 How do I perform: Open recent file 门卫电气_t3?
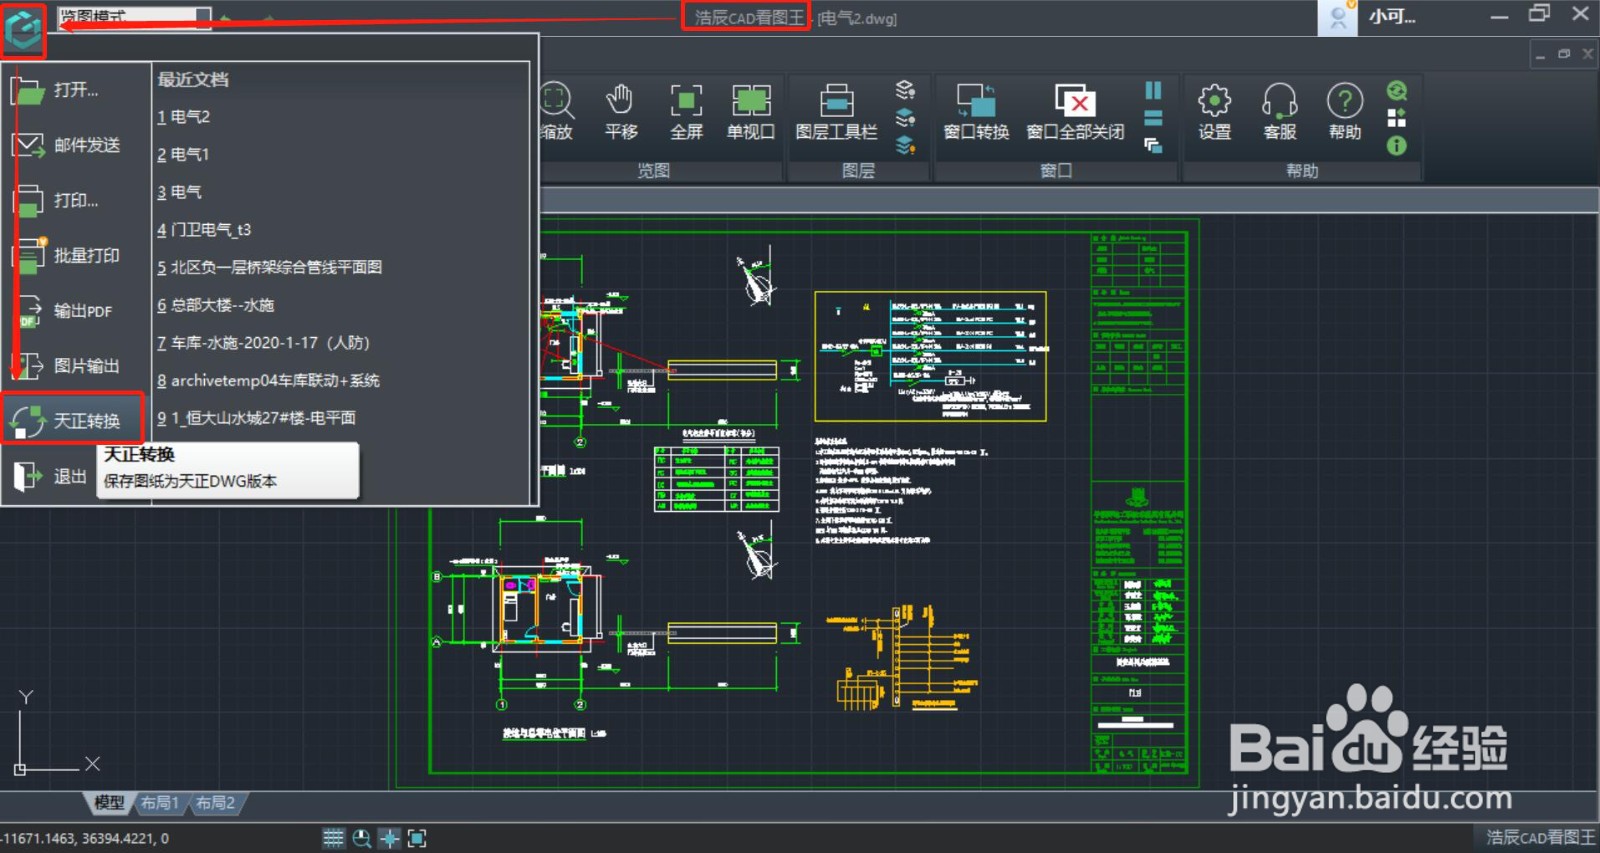click(204, 230)
